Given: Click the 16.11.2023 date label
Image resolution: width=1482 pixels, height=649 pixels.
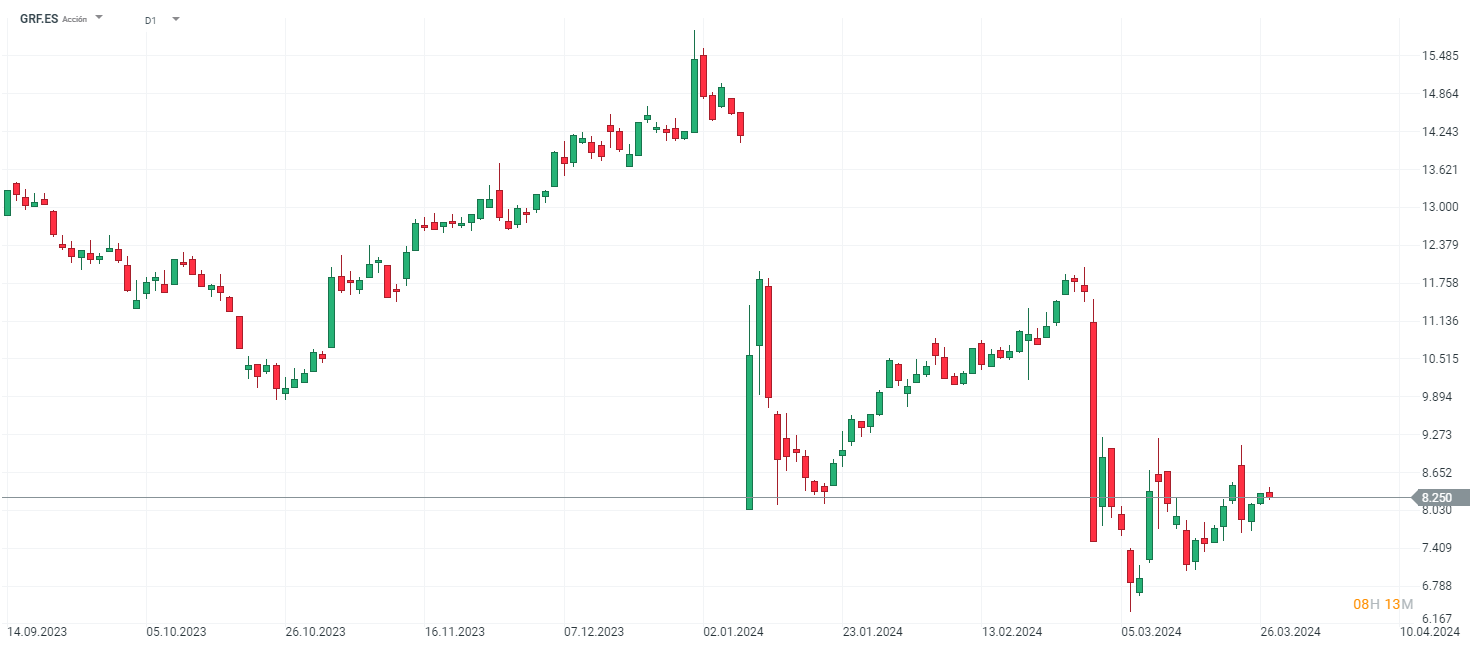Looking at the screenshot, I should [x=455, y=632].
